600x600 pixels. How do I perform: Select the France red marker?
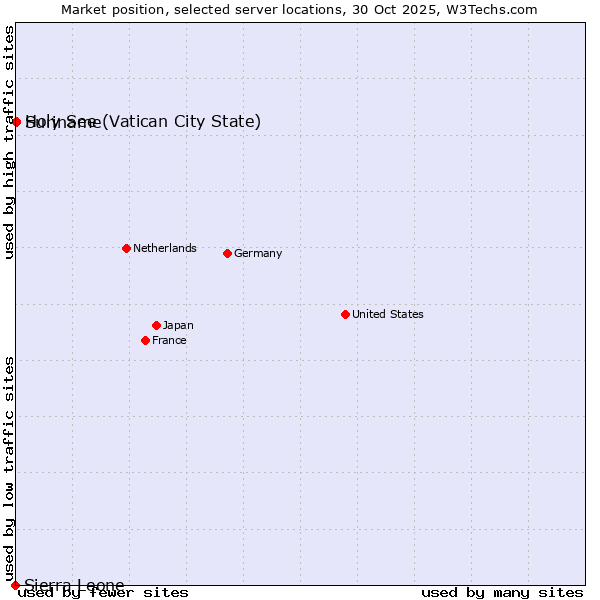[145, 340]
